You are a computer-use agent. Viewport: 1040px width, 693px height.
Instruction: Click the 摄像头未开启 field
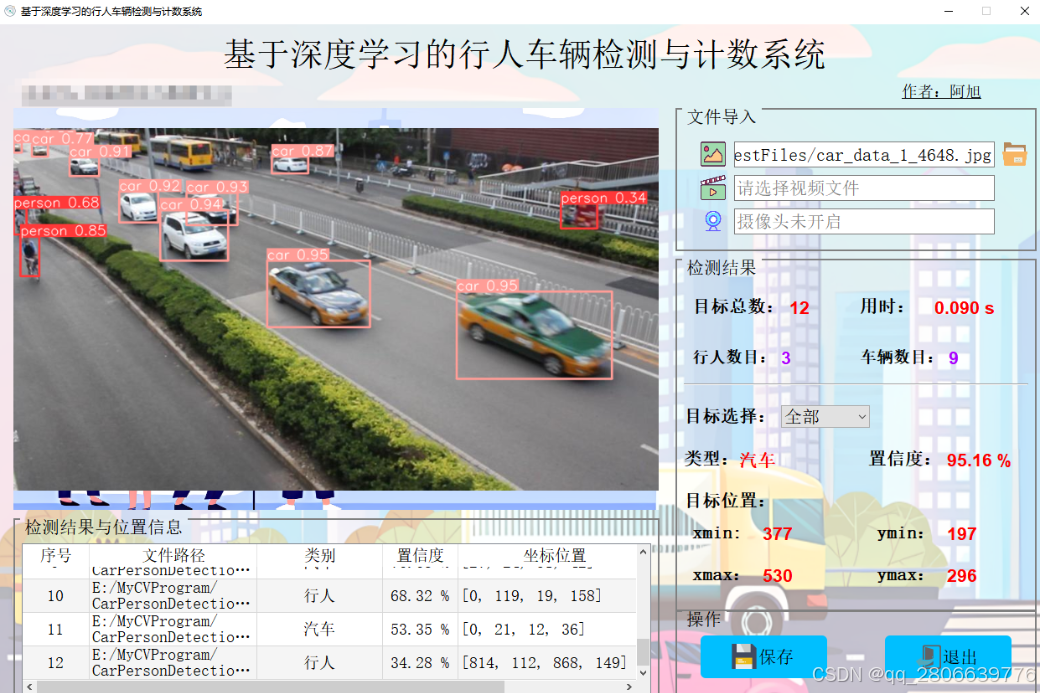click(864, 221)
